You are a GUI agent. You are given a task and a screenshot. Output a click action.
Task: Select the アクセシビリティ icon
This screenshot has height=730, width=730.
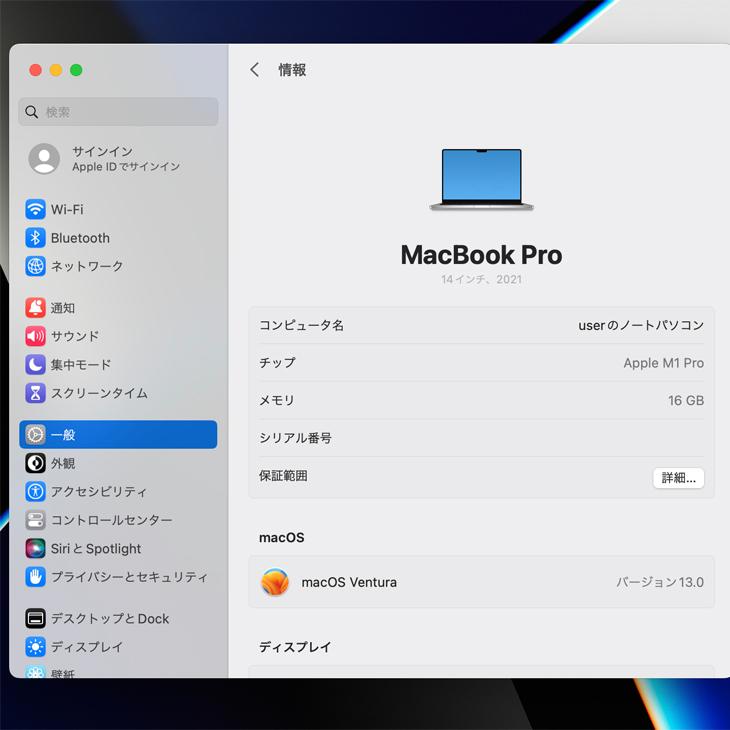point(35,492)
